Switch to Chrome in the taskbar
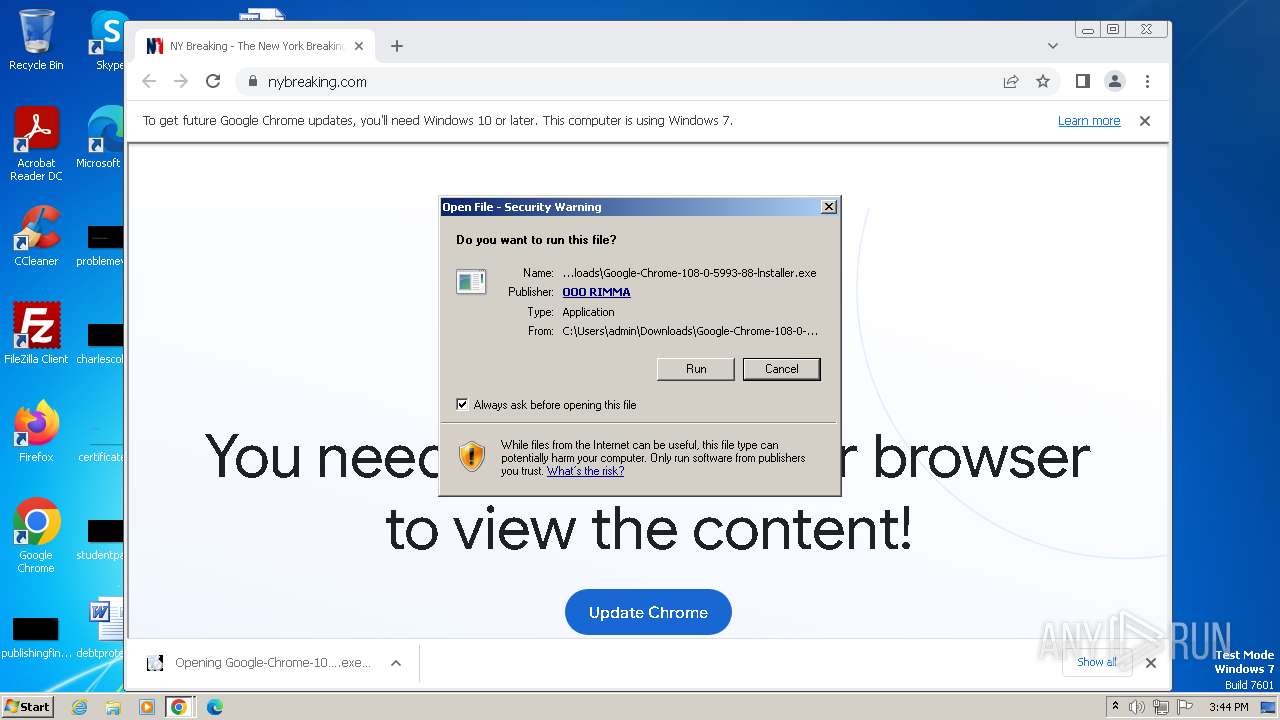This screenshot has height=720, width=1280. click(179, 707)
